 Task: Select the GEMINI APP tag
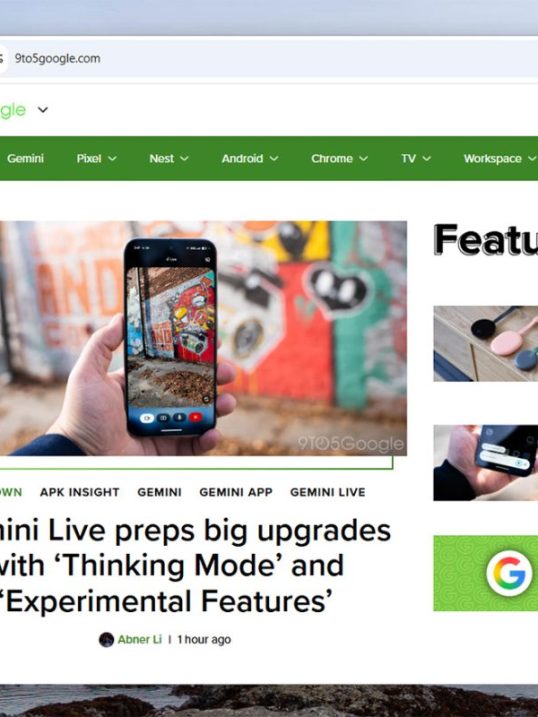[236, 492]
